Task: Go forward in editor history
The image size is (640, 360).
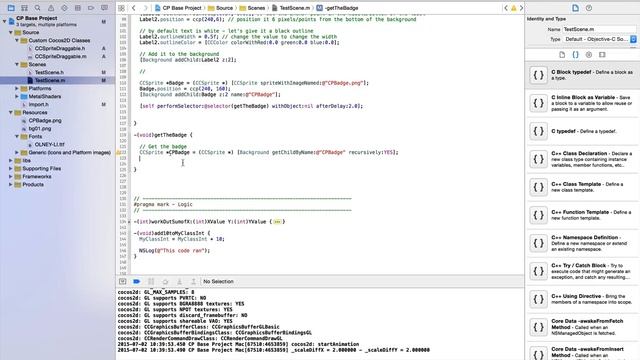Action: [x=145, y=8]
